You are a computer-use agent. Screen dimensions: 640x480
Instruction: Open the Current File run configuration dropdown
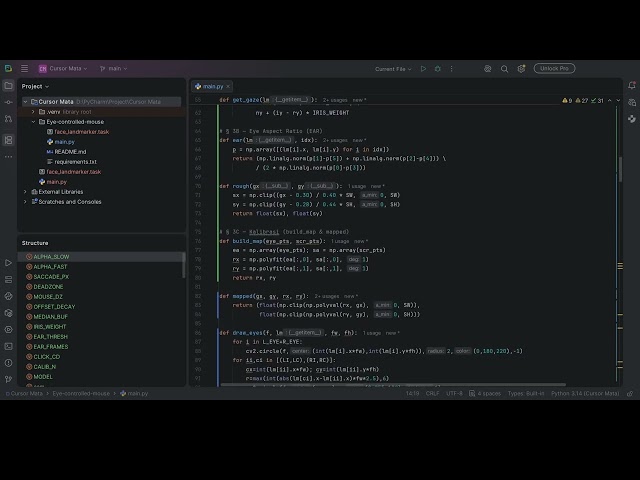(393, 69)
